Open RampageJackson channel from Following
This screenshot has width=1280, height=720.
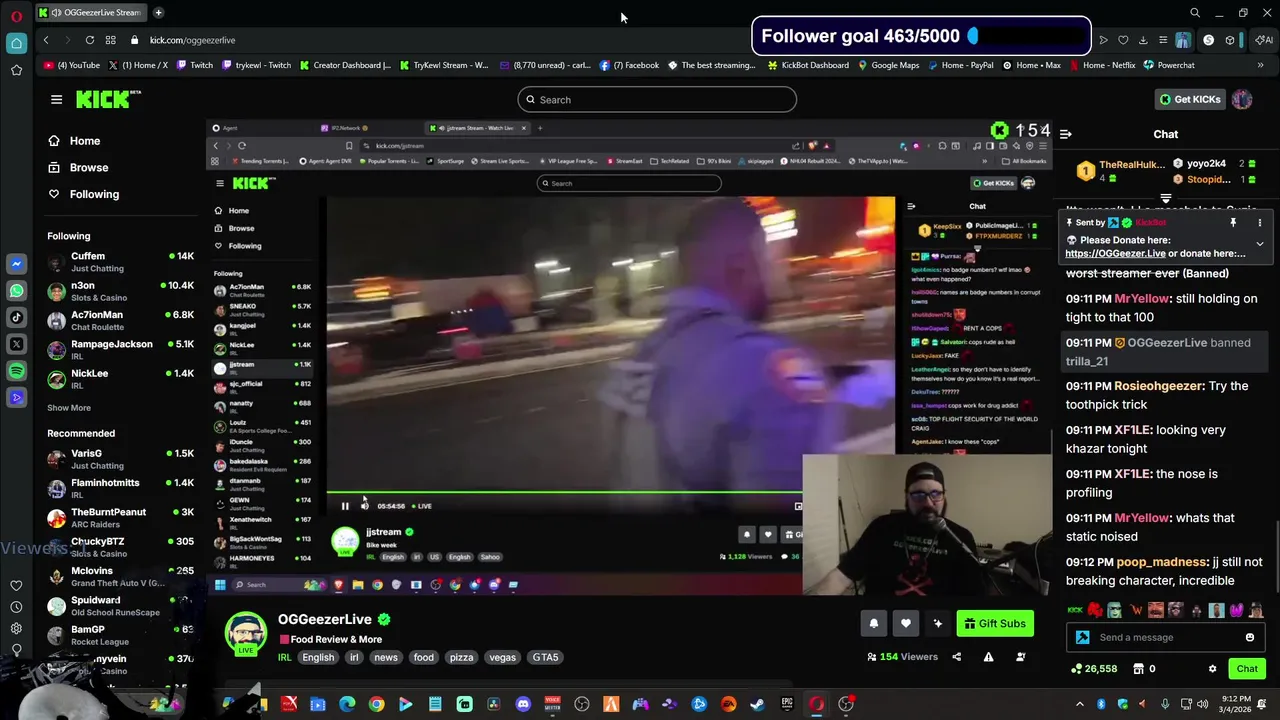pyautogui.click(x=120, y=349)
